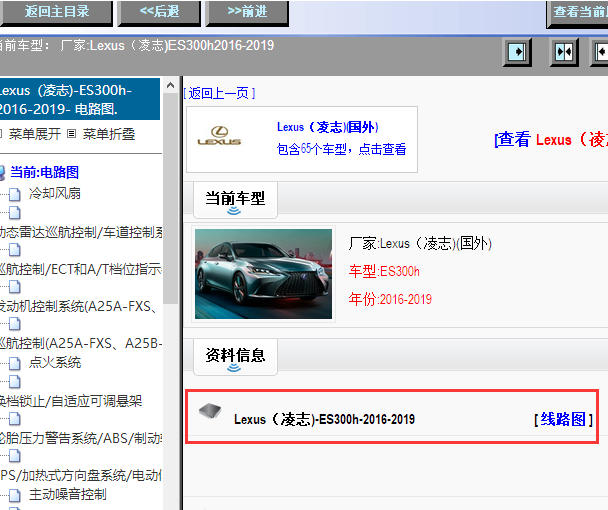Open the 线路图 link
This screenshot has width=608, height=510.
[563, 419]
